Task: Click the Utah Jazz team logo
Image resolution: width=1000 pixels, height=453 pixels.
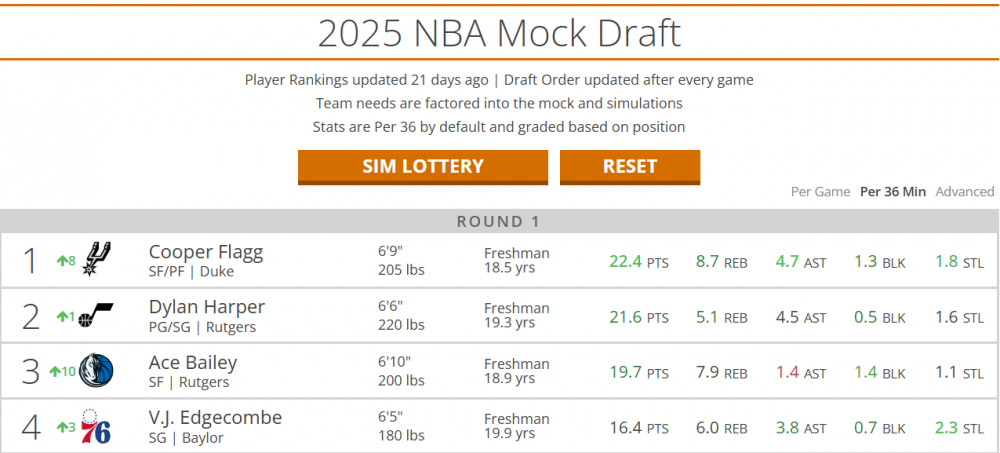Action: pos(97,316)
